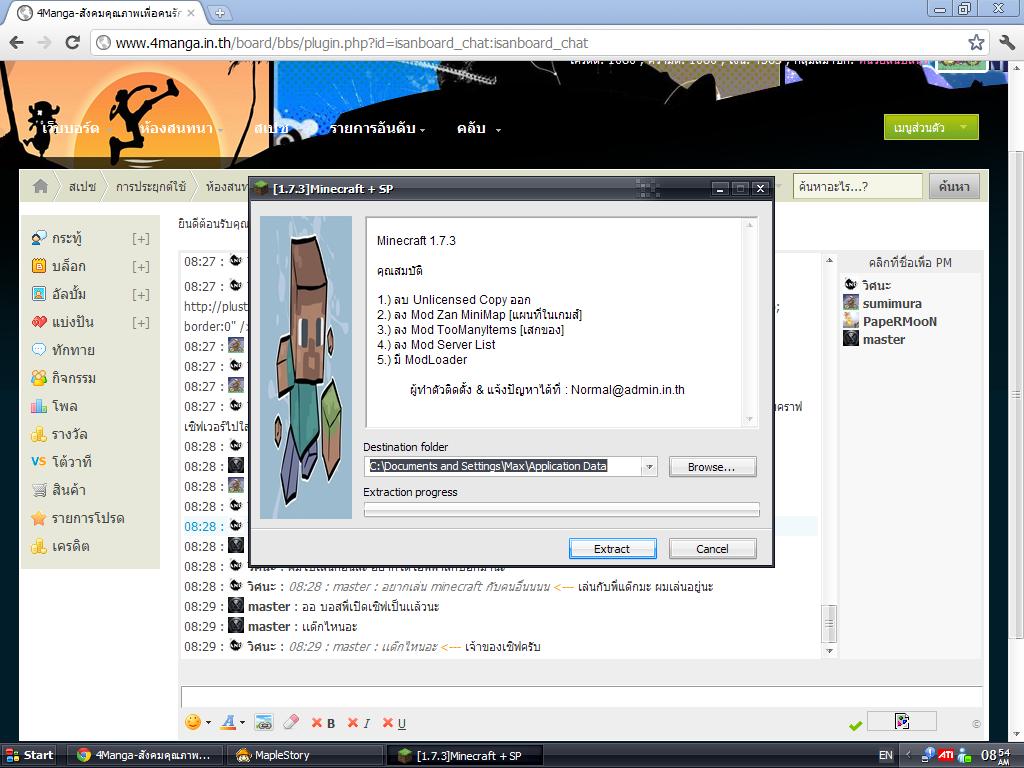Viewport: 1024px width, 768px height.
Task: Open โพล in the sidebar
Action: [65, 407]
